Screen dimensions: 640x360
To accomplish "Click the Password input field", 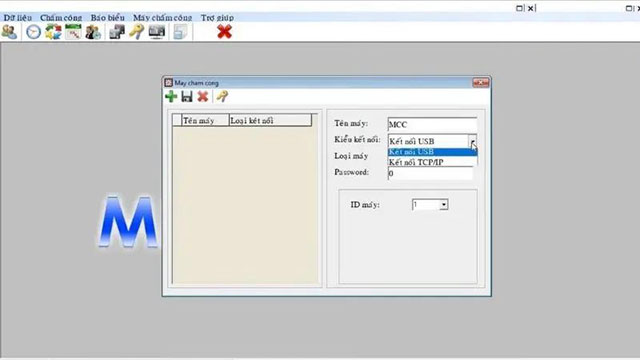I will pos(430,173).
